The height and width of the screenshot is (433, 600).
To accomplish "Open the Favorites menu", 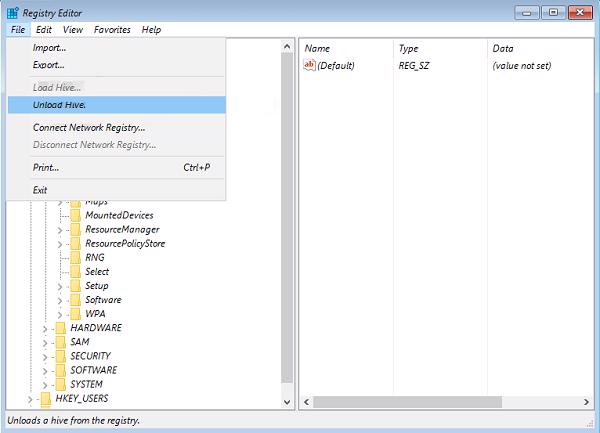I will [112, 30].
